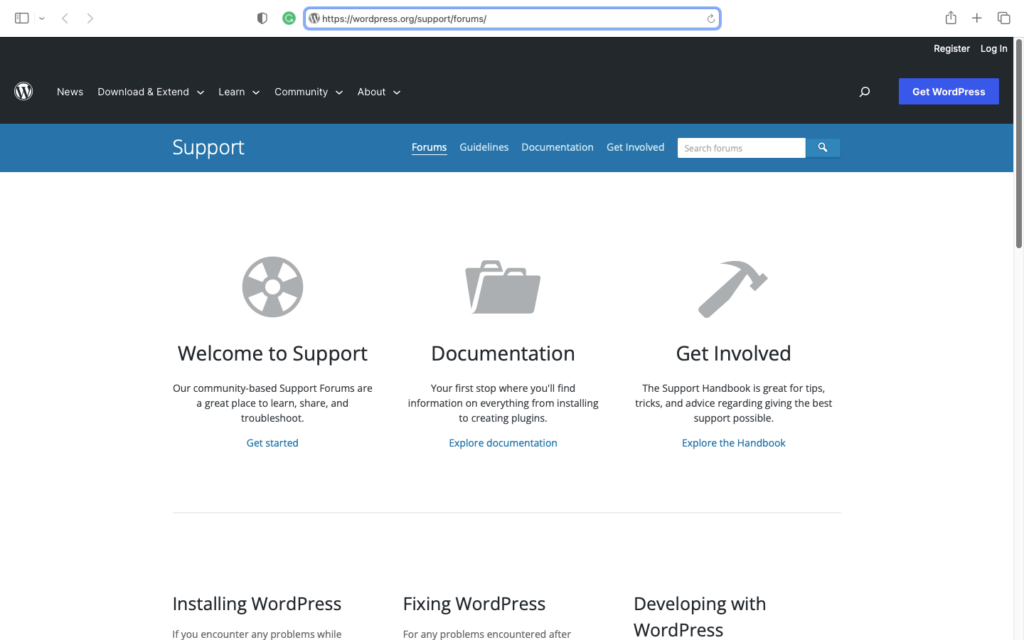Viewport: 1024px width, 640px height.
Task: Show tab overview icon
Action: (x=1004, y=18)
